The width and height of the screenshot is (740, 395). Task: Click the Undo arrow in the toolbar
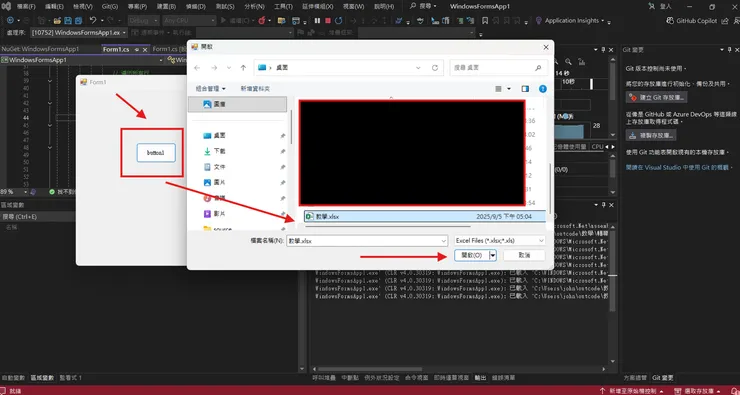click(x=92, y=21)
